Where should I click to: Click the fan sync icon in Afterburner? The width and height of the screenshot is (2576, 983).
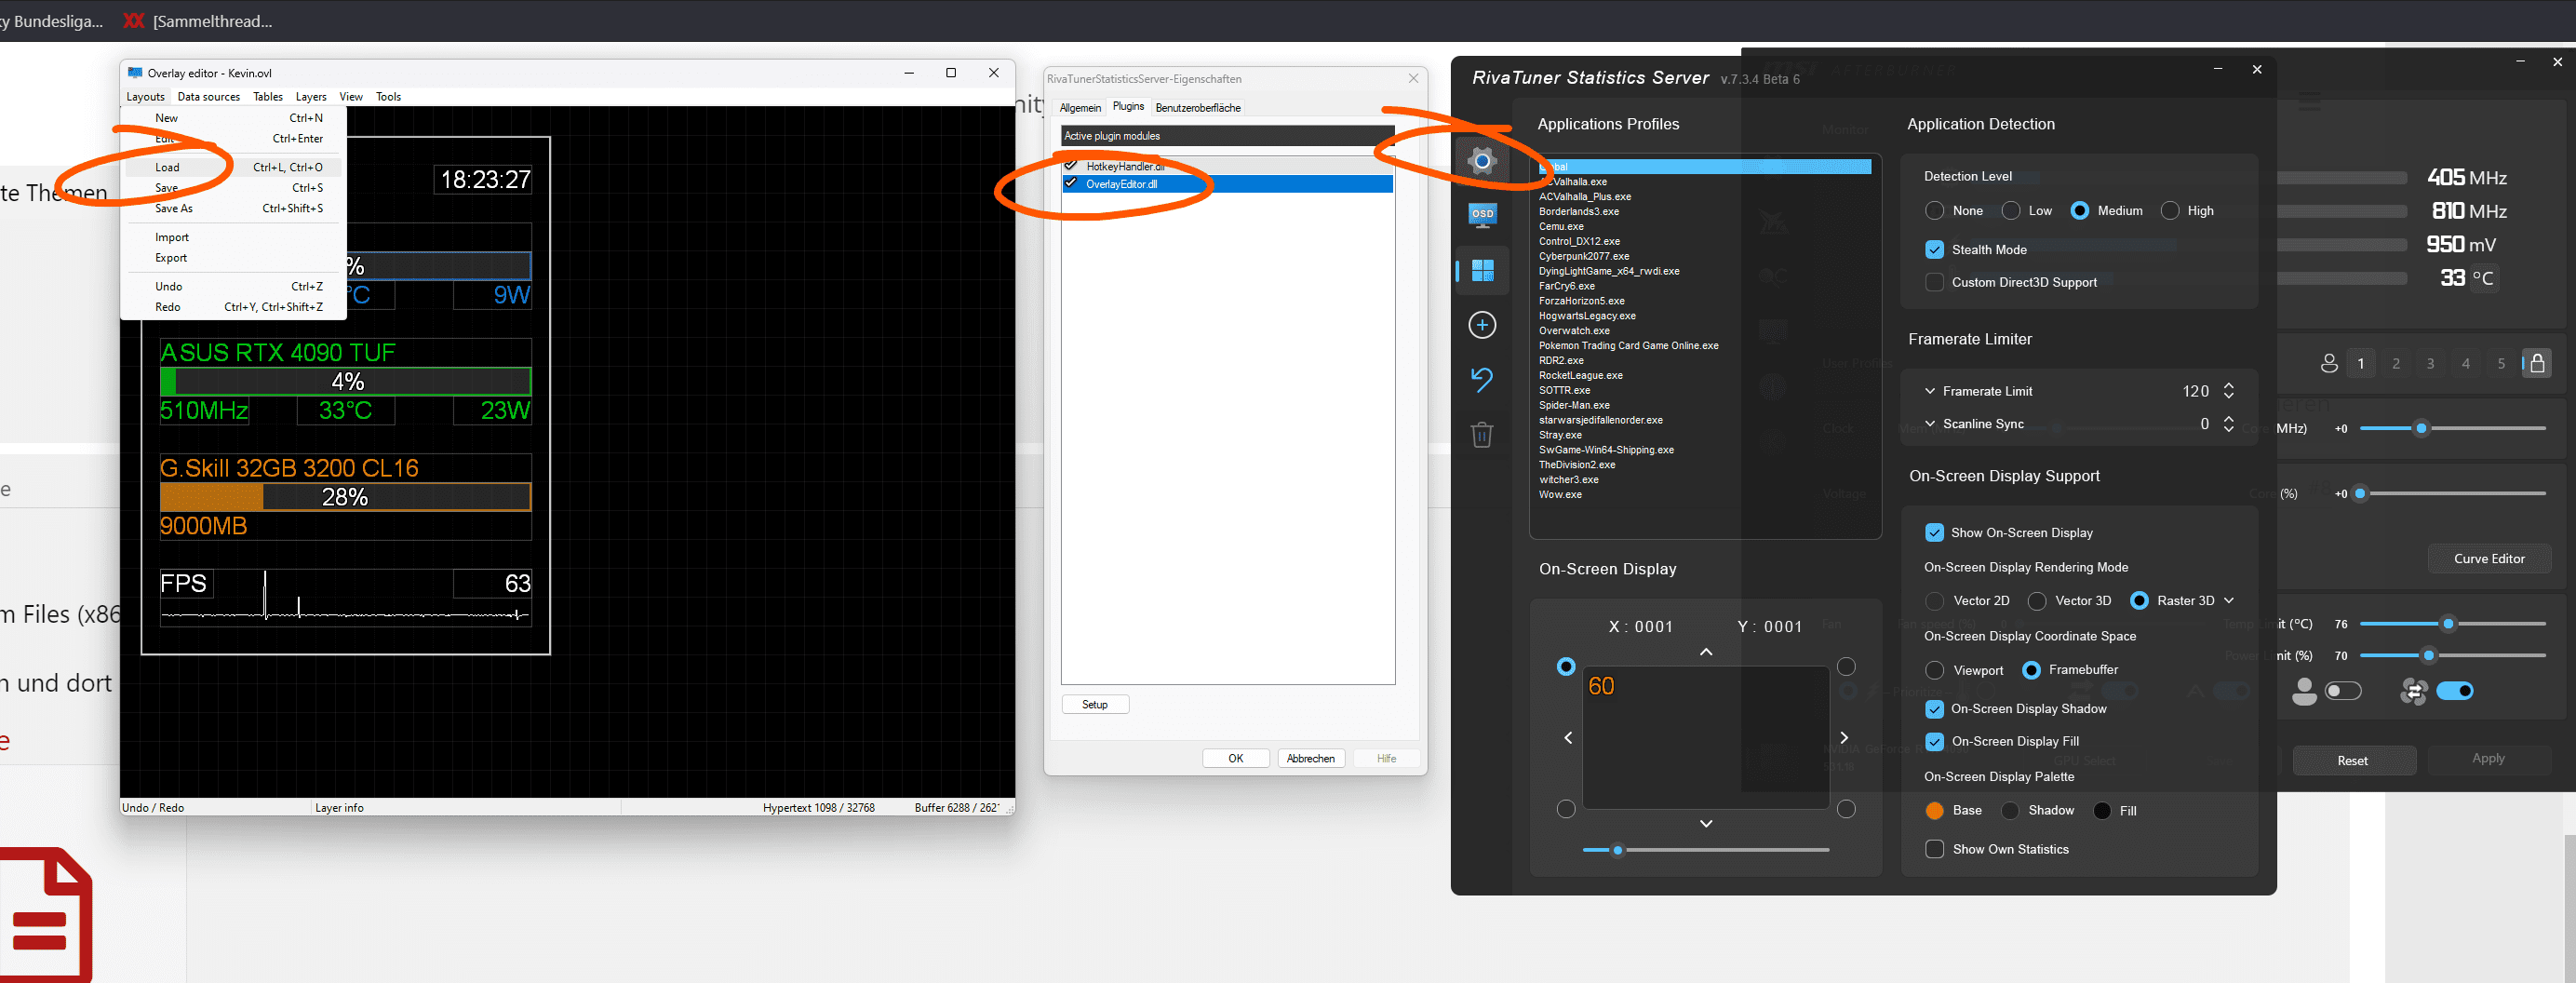click(2413, 691)
